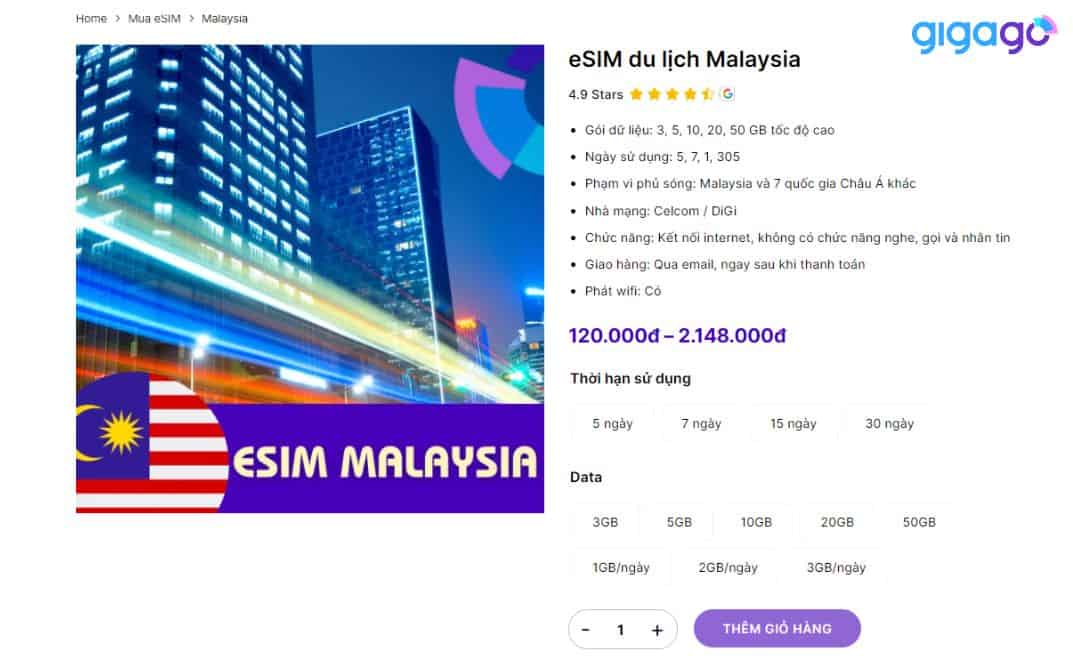This screenshot has height=664, width=1073.
Task: Click the plus quantity icon
Action: [x=657, y=630]
